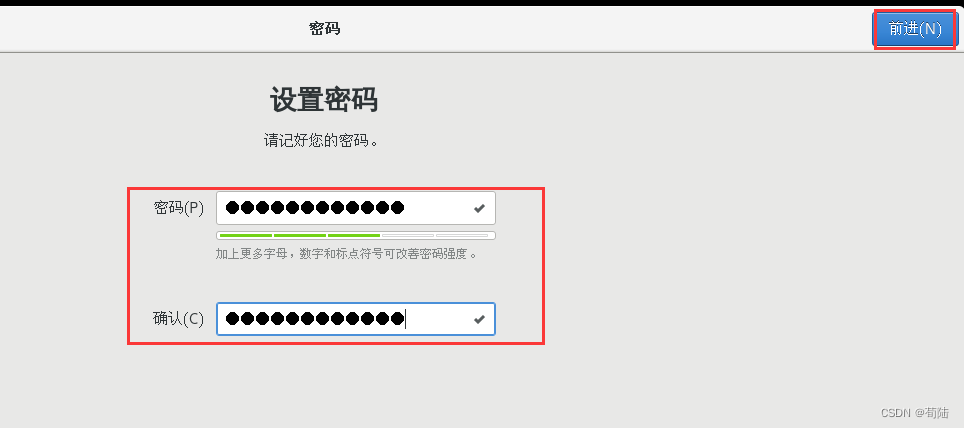Screen dimensions: 964x428
Task: Click fourth empty password strength segment
Action: [x=408, y=236]
